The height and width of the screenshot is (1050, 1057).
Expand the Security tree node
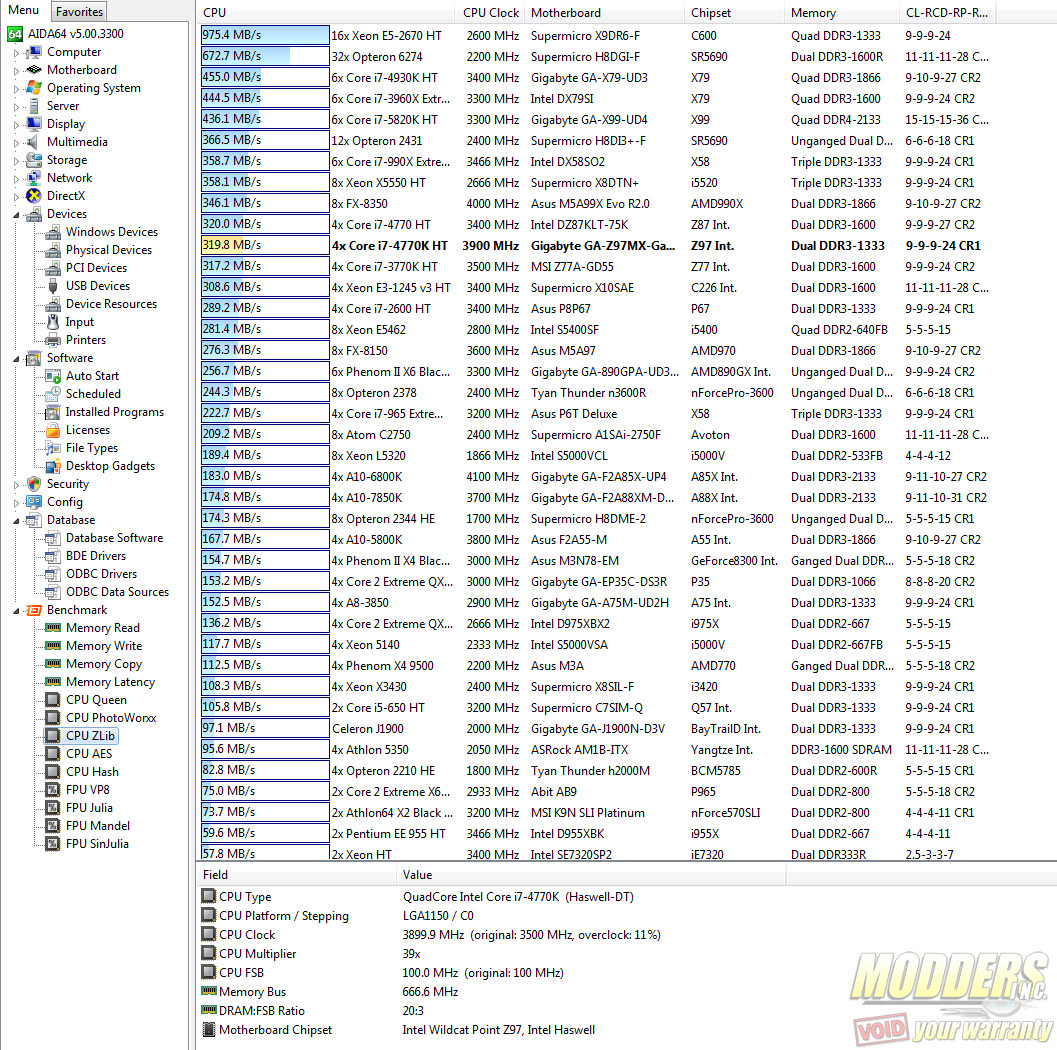(16, 485)
